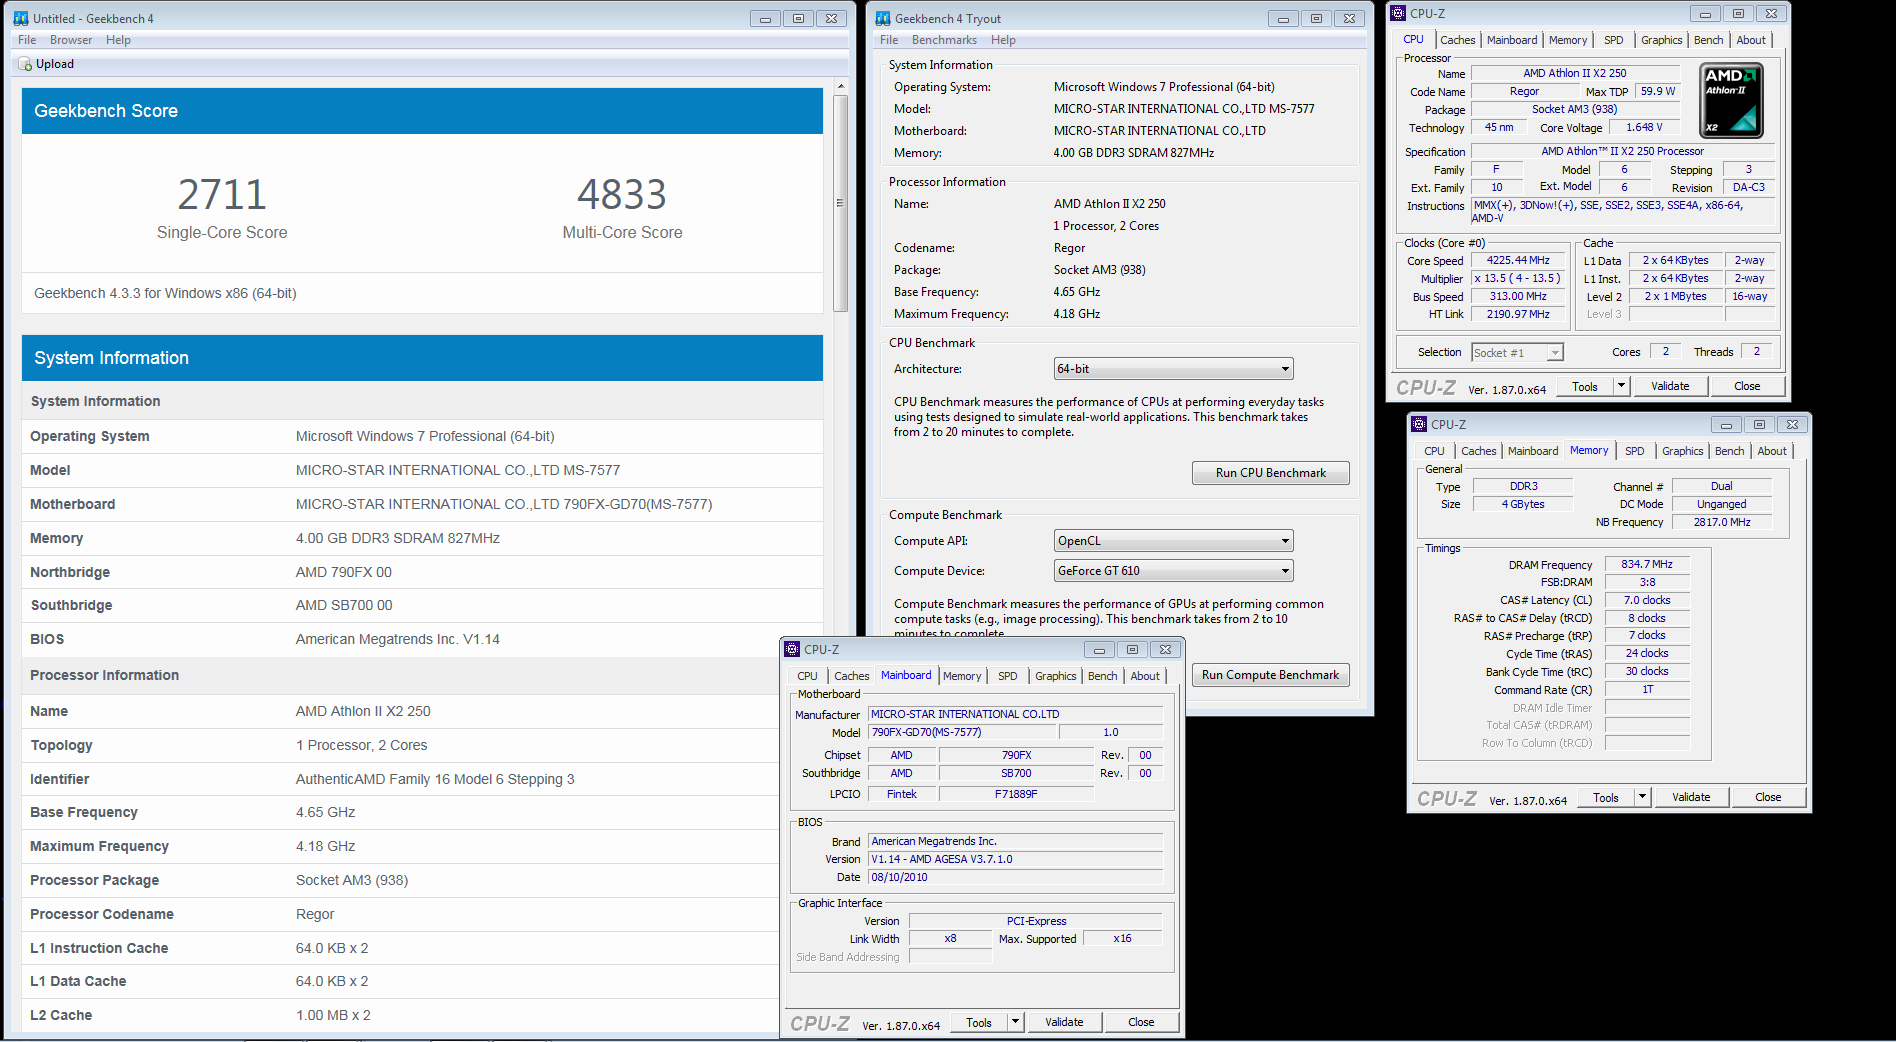Click Run CPU Benchmark button
The image size is (1896, 1042).
1270,473
